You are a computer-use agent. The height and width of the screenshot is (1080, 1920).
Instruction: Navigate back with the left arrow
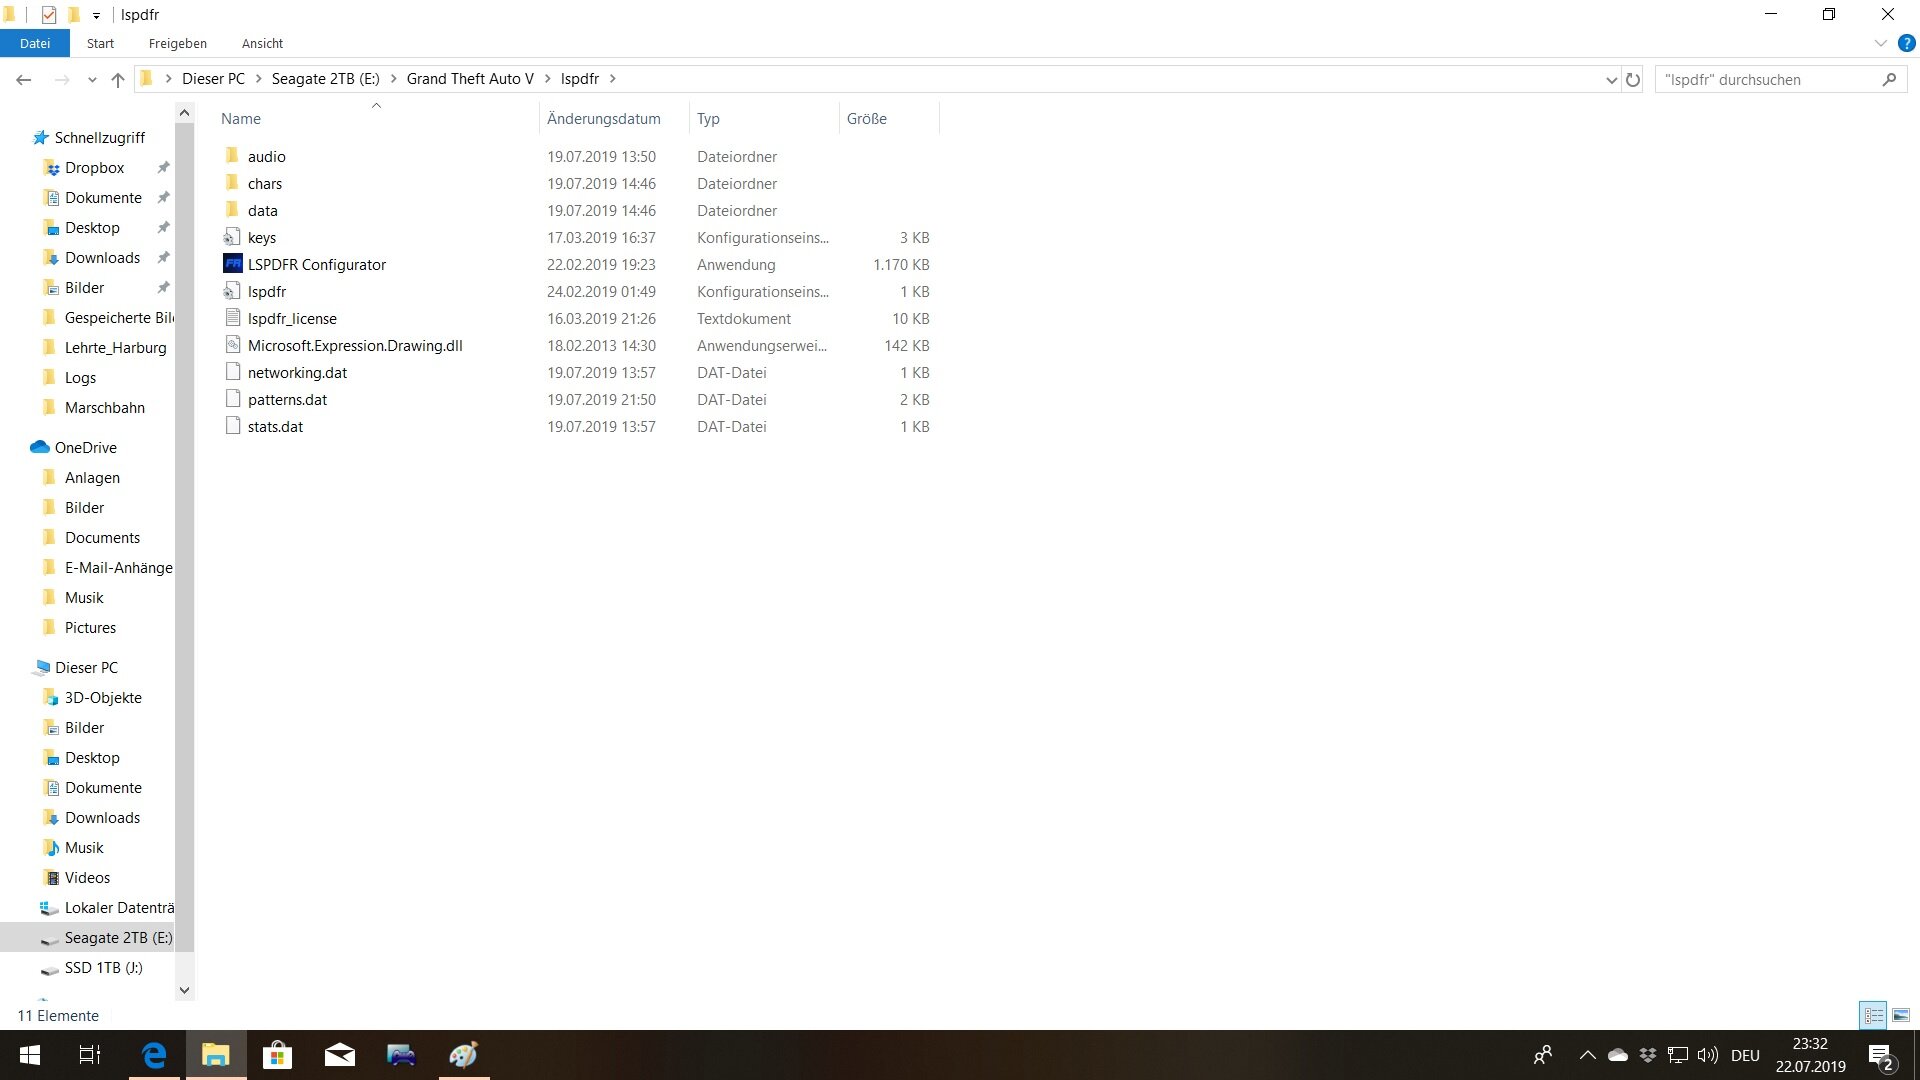tap(24, 79)
